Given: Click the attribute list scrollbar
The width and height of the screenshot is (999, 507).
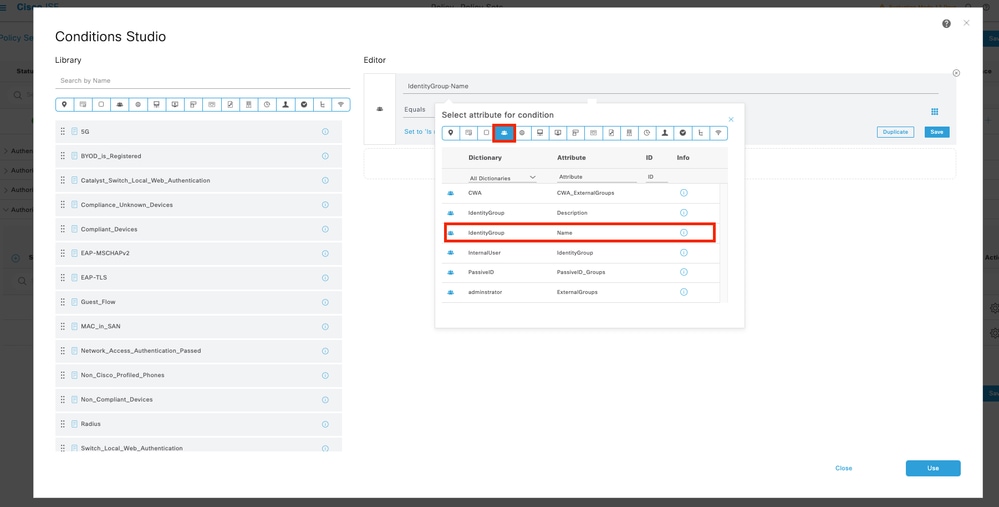Looking at the screenshot, I should point(723,242).
